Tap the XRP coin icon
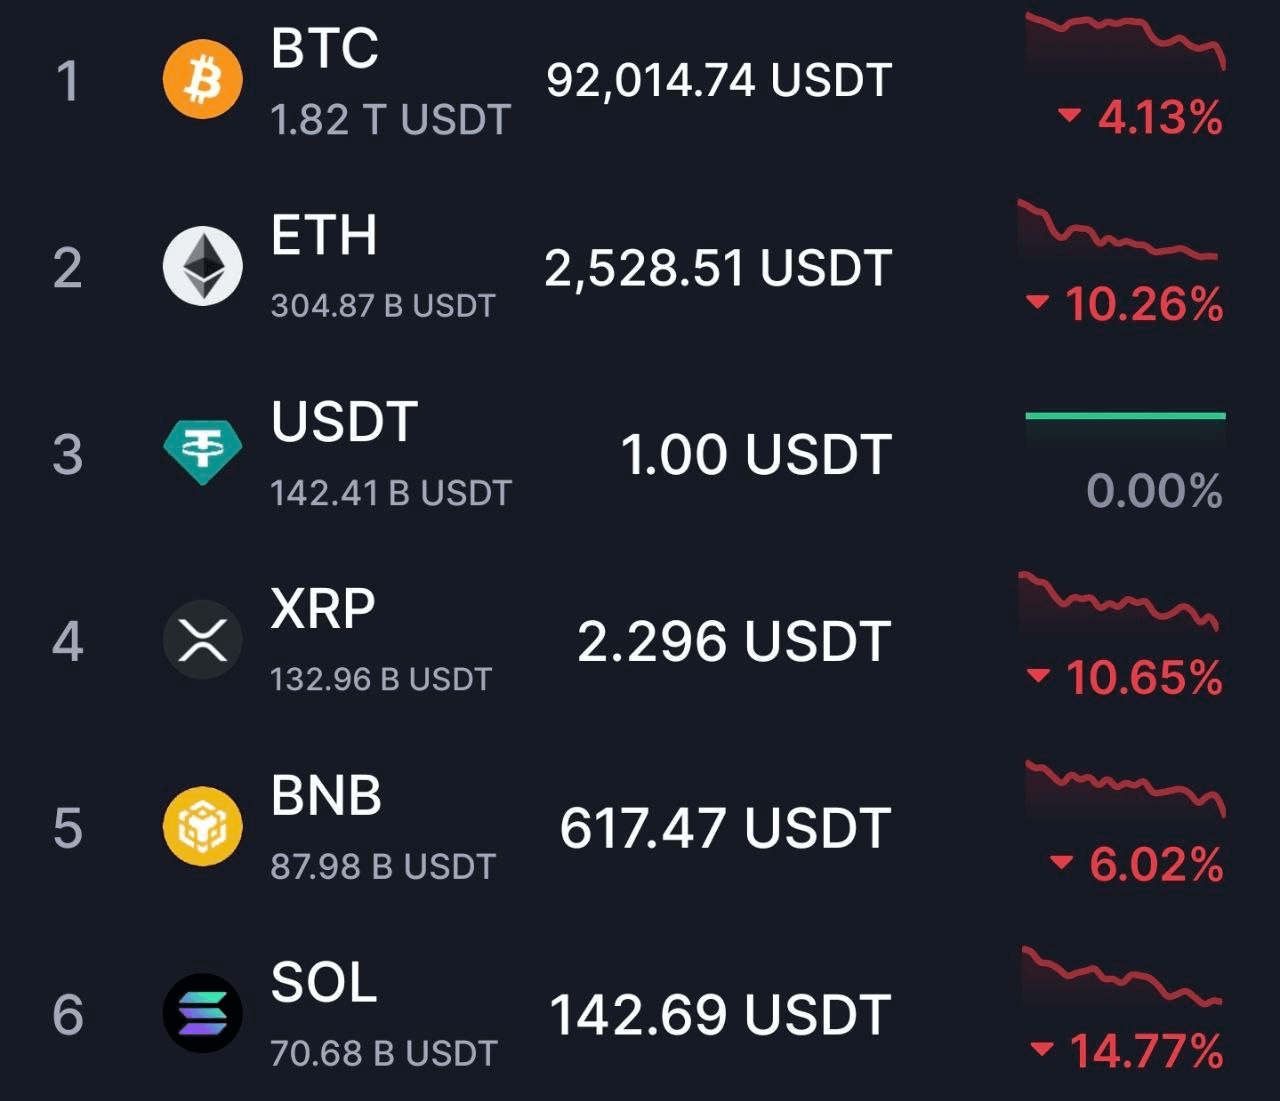Viewport: 1280px width, 1101px height. pyautogui.click(x=203, y=640)
